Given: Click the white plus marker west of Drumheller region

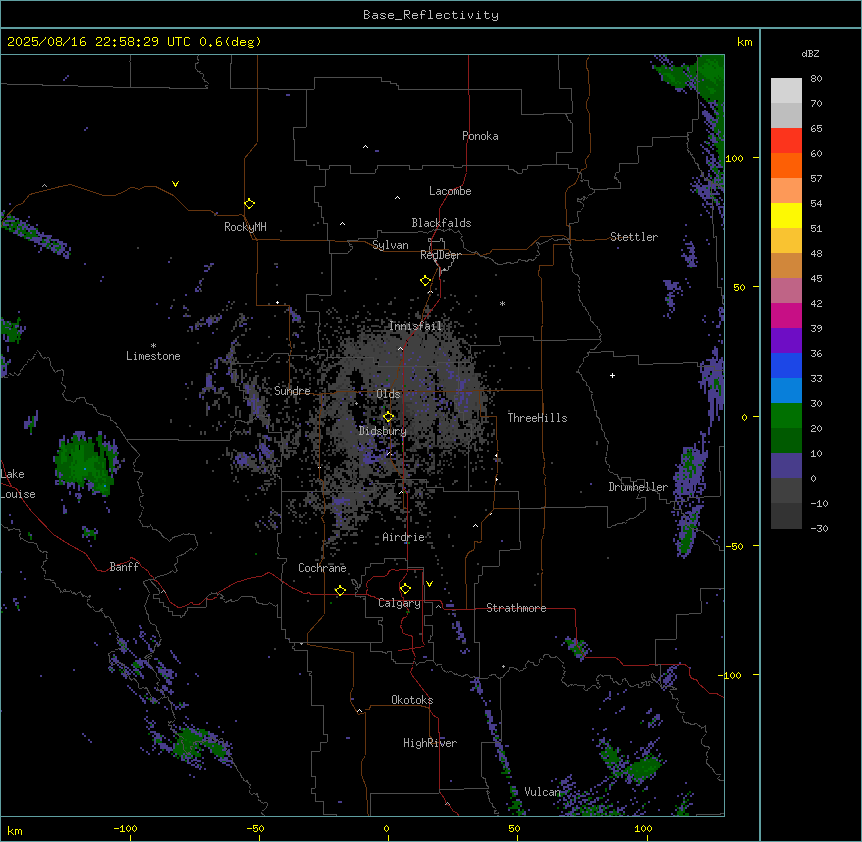Looking at the screenshot, I should click(x=612, y=375).
